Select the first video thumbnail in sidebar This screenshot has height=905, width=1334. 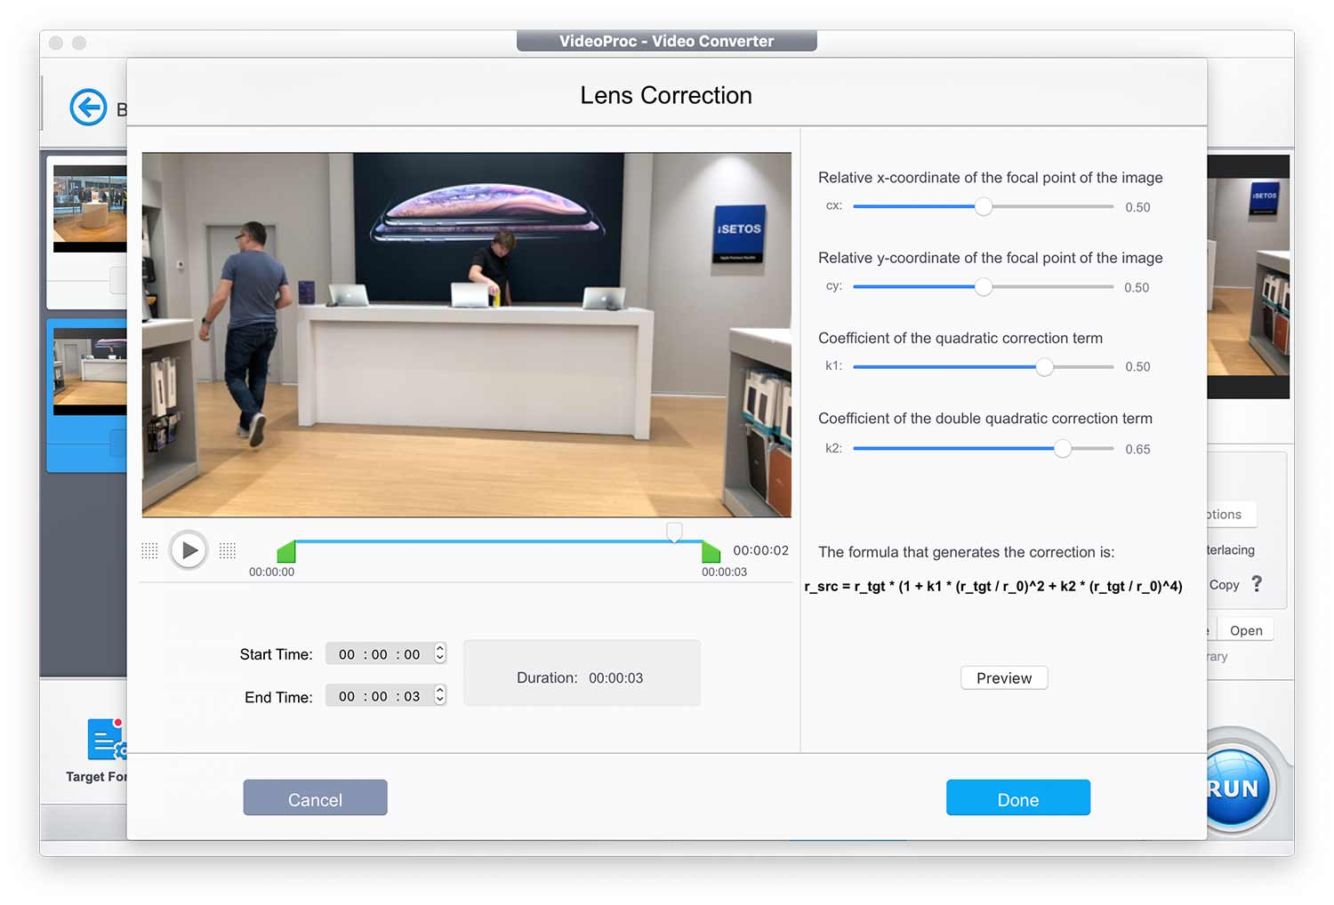[x=90, y=208]
